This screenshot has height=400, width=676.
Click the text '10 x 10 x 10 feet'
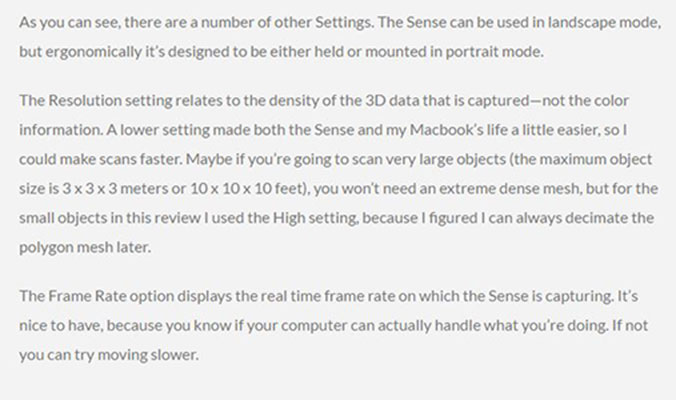pyautogui.click(x=247, y=189)
